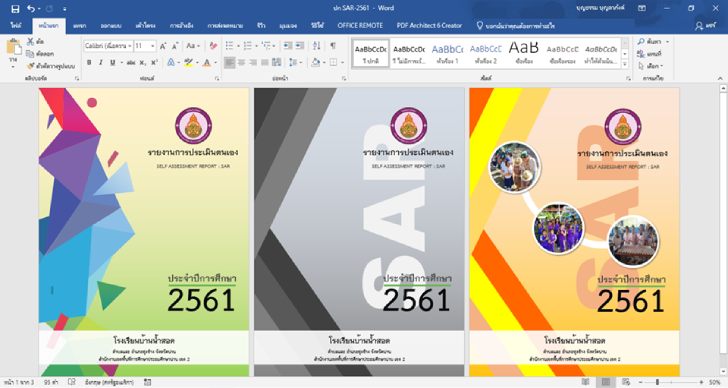The image size is (728, 388).
Task: Switch to the Design tab
Action: [111, 26]
